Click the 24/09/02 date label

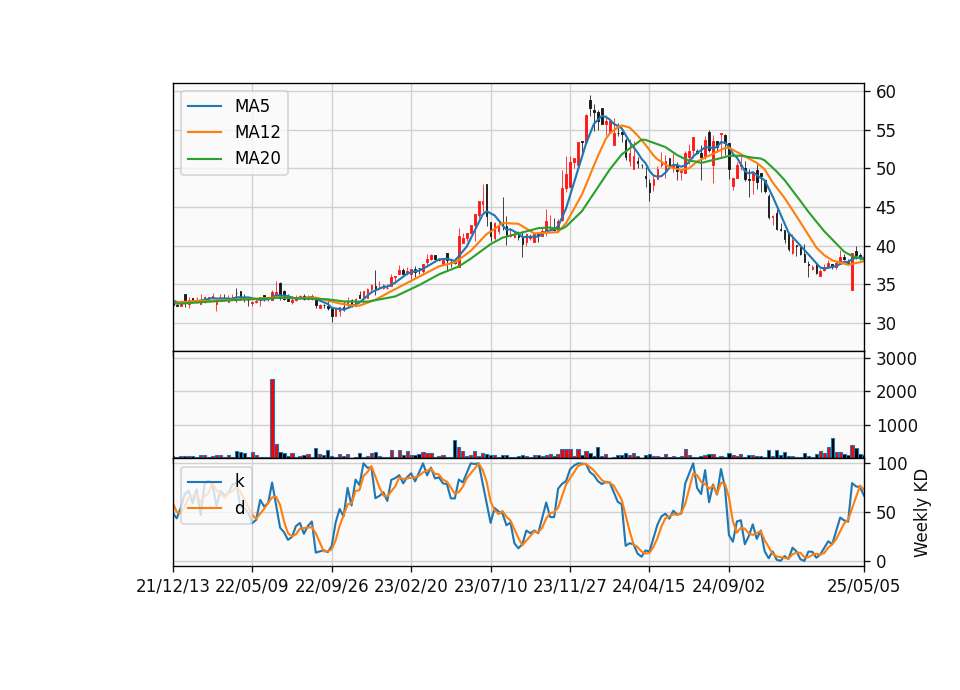[729, 586]
